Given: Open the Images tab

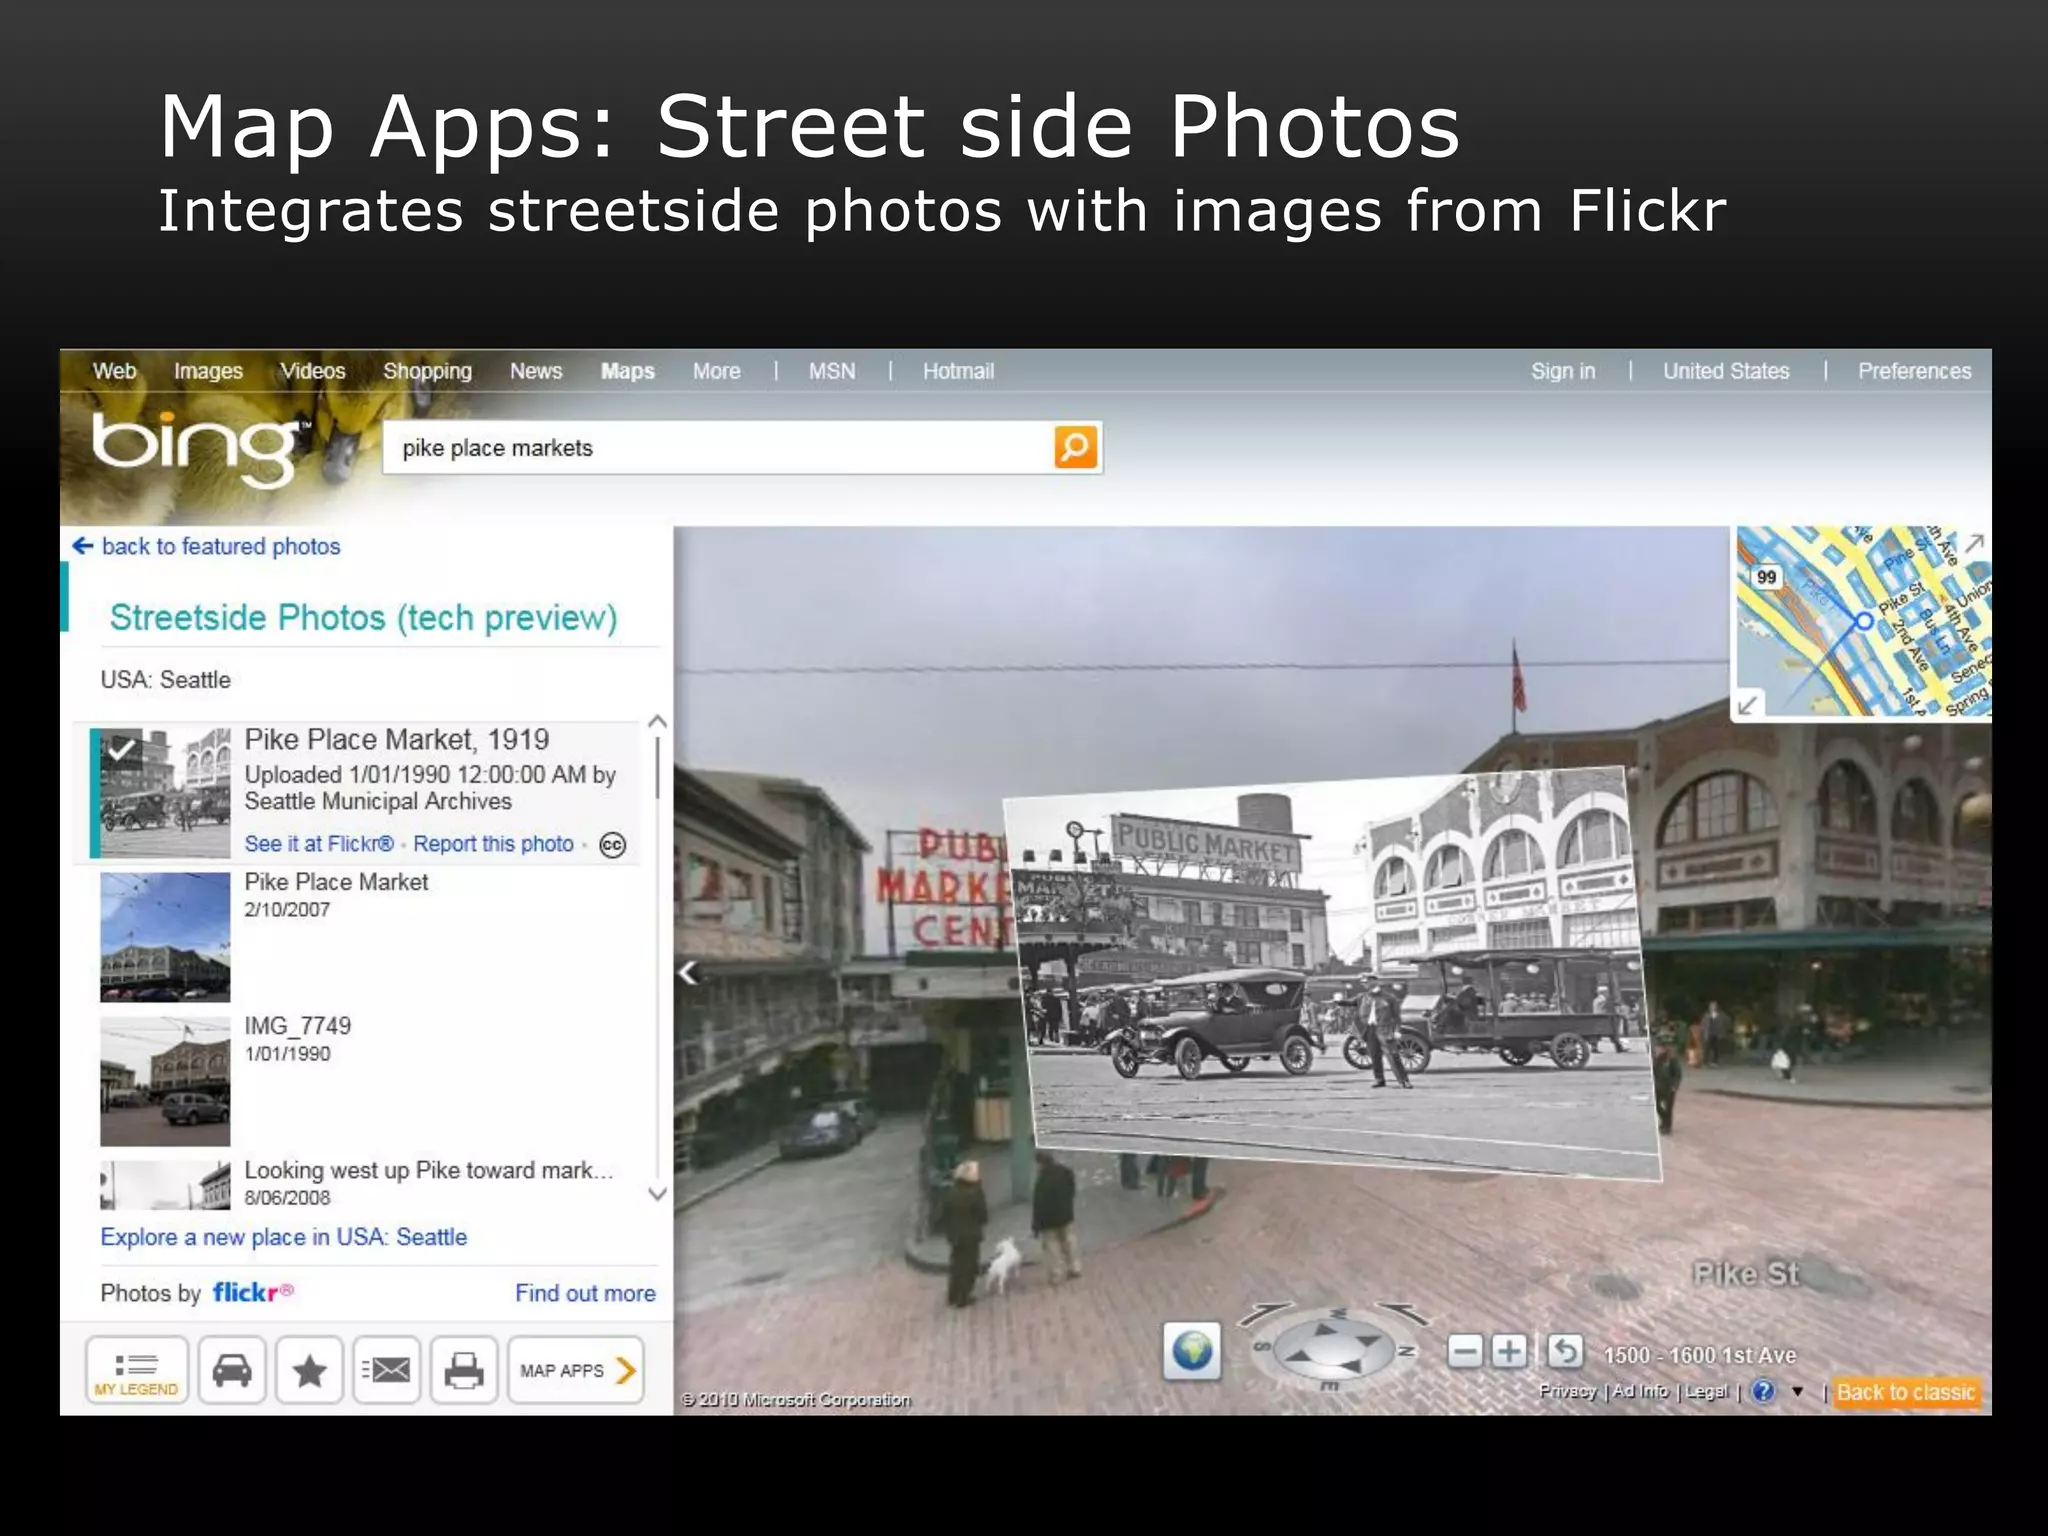Looking at the screenshot, I should (x=208, y=371).
